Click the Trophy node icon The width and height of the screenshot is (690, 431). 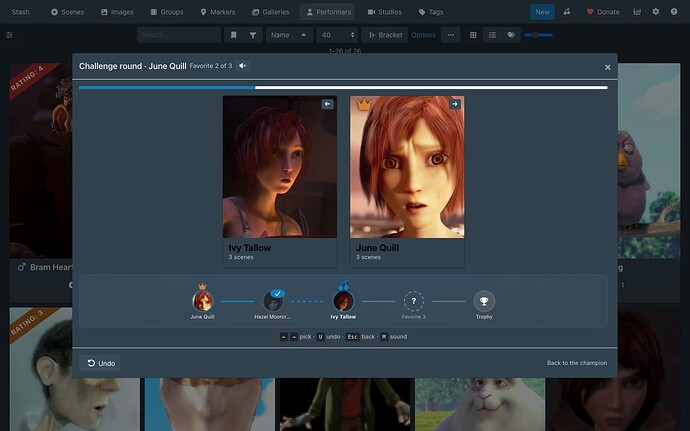(x=484, y=301)
